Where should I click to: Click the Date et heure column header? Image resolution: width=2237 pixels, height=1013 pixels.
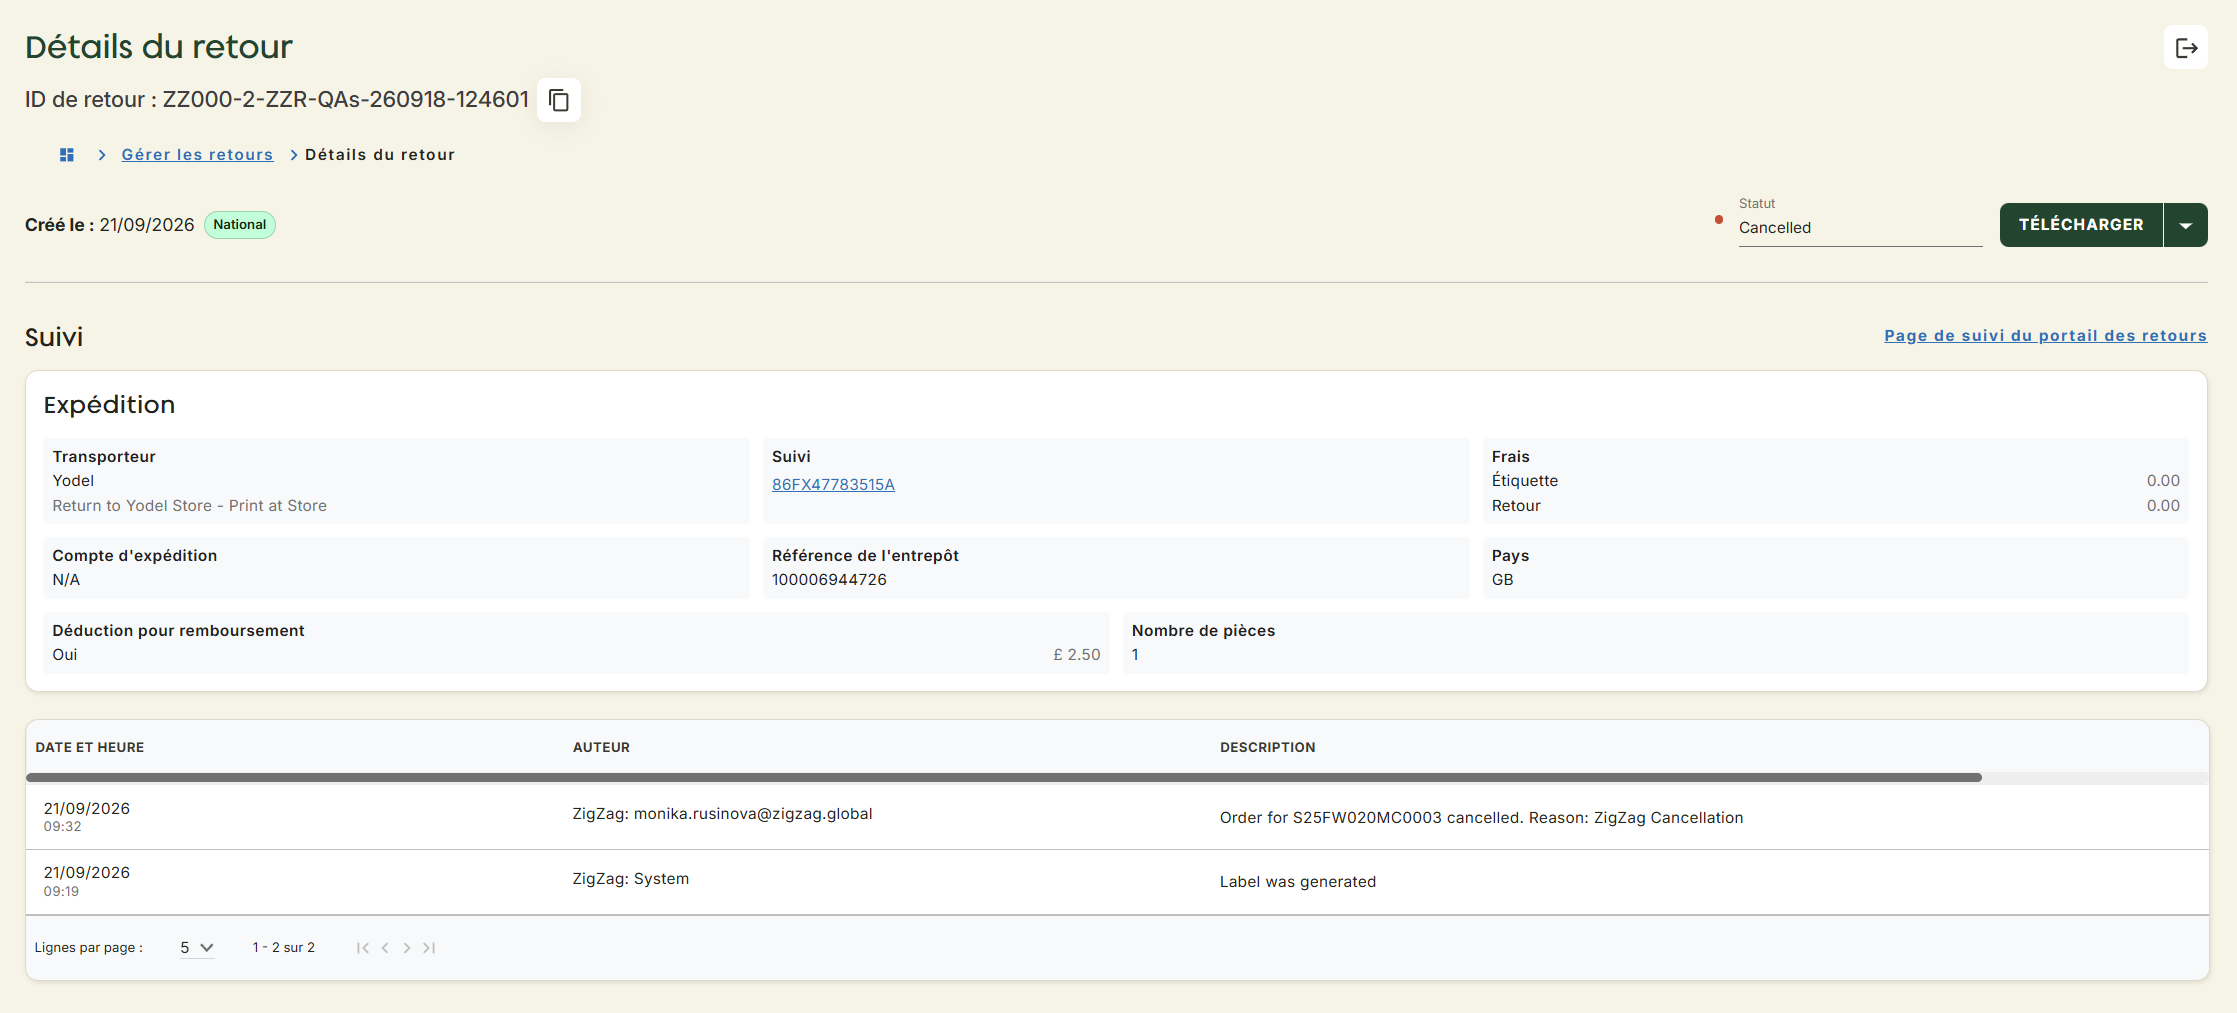90,748
